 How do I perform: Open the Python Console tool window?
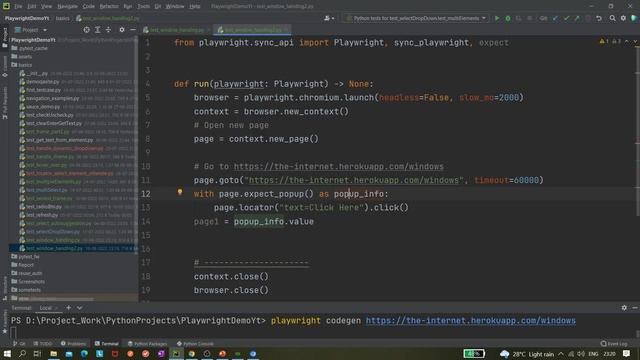(196, 344)
